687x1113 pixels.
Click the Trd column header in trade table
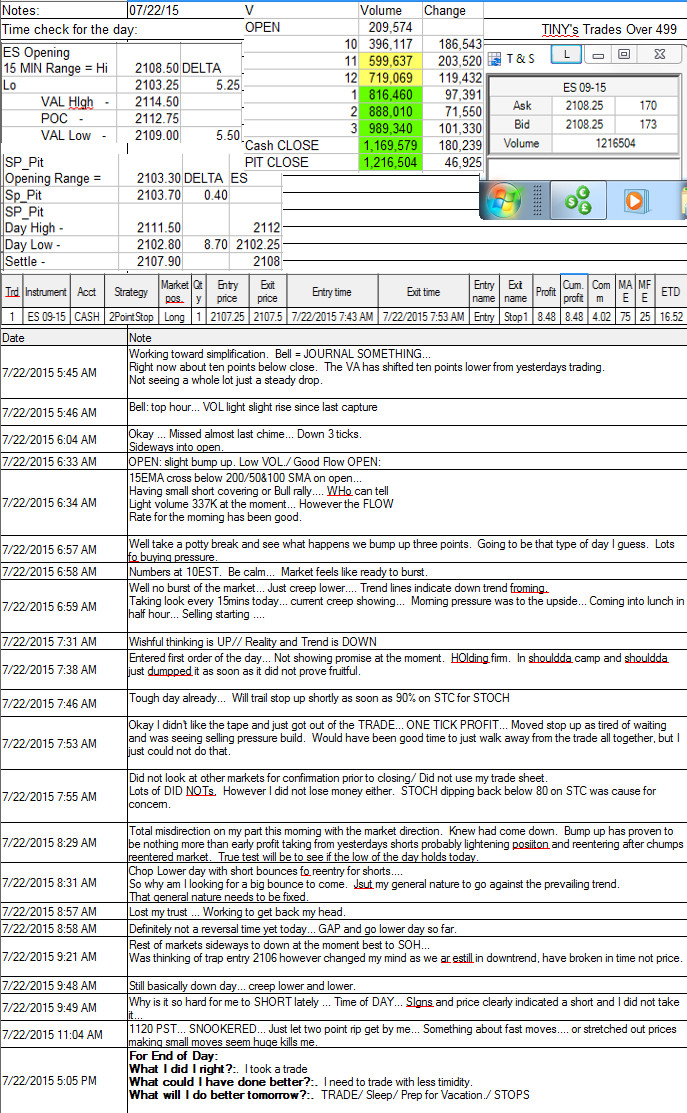click(12, 292)
